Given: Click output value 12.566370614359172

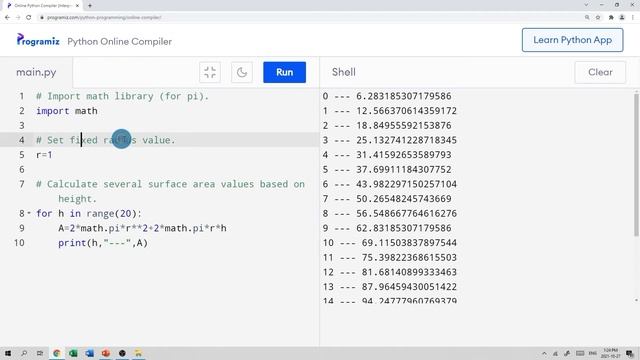Looking at the screenshot, I should click(407, 111).
